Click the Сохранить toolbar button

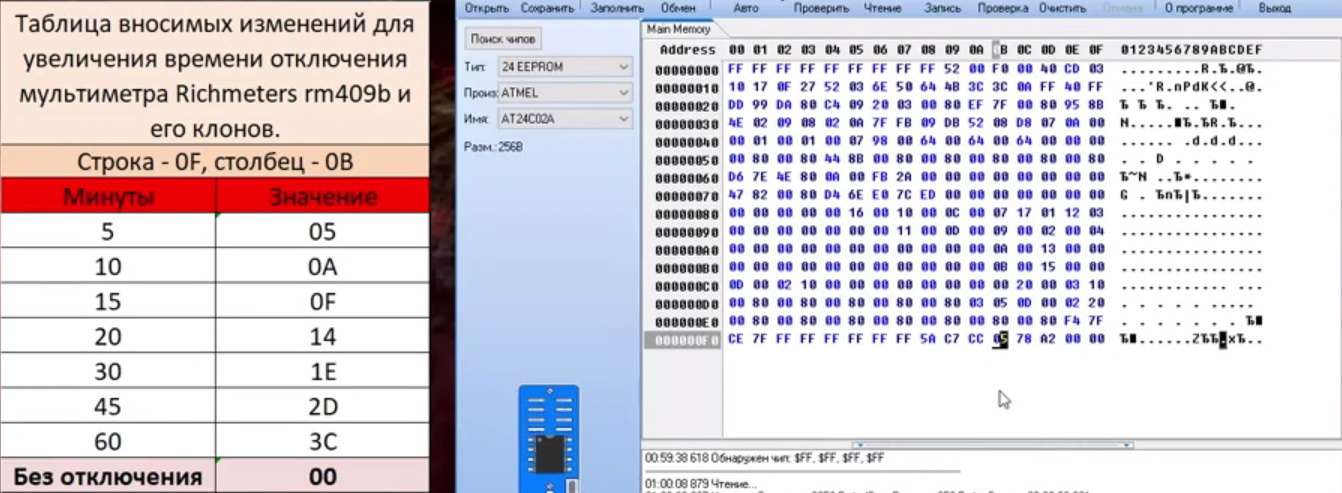coord(548,7)
